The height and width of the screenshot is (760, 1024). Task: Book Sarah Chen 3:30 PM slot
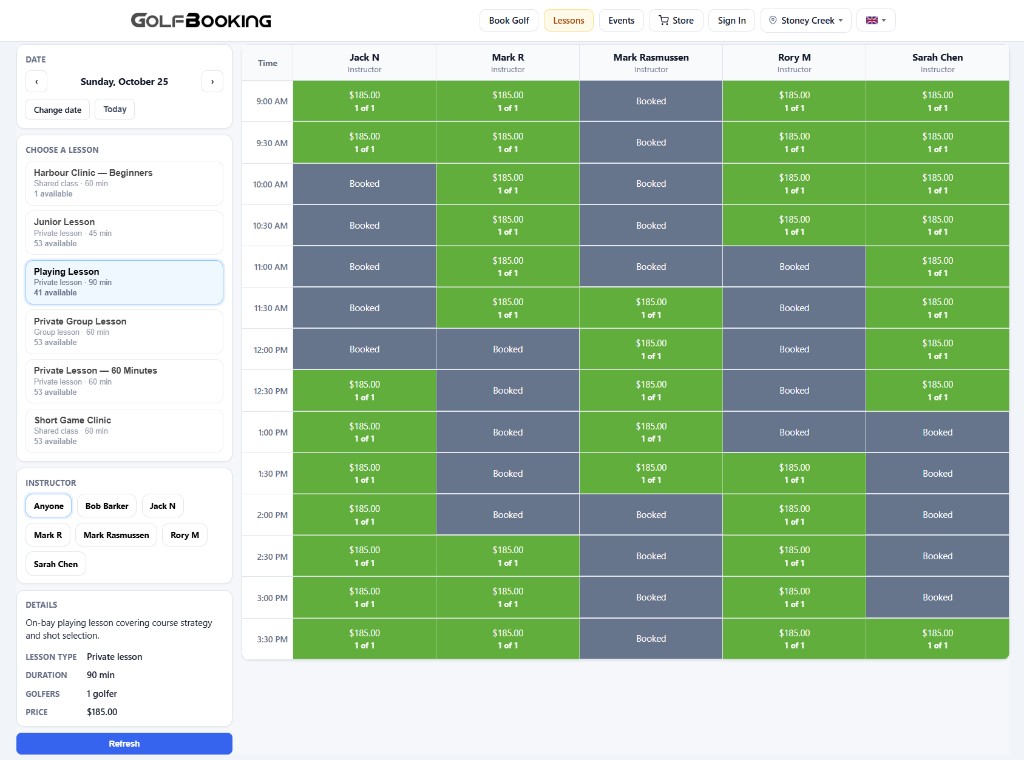[x=937, y=639]
